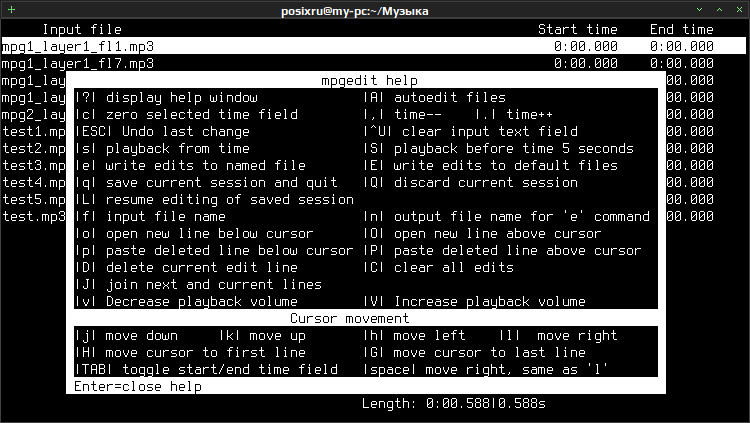Click the mpgedit help title

click(x=369, y=80)
